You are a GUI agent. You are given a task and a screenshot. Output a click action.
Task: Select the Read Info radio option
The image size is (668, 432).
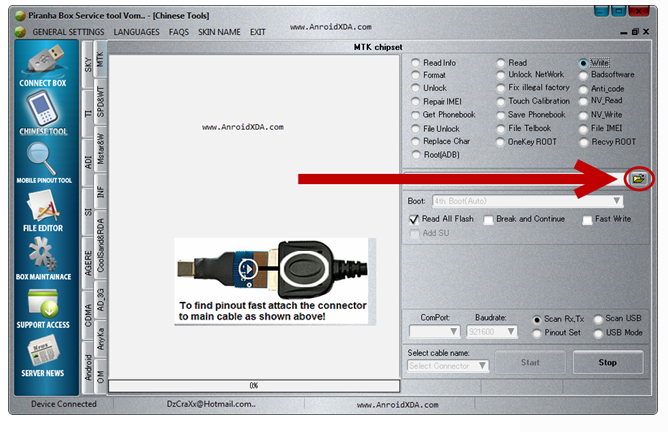[415, 63]
